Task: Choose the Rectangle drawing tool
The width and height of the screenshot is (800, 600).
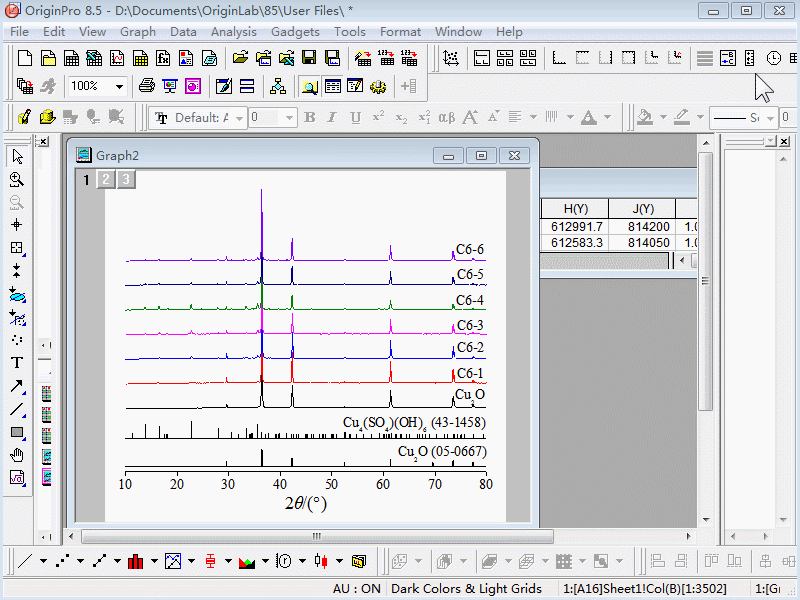Action: coord(17,432)
